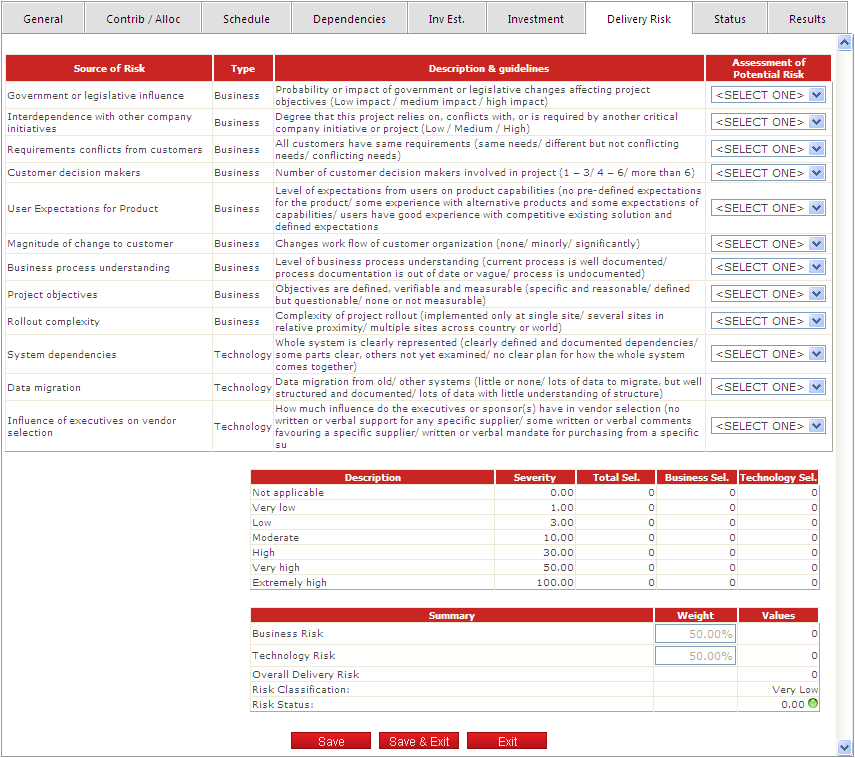Expand Project objectives risk dropdown
Image resolution: width=855 pixels, height=758 pixels.
(767, 294)
